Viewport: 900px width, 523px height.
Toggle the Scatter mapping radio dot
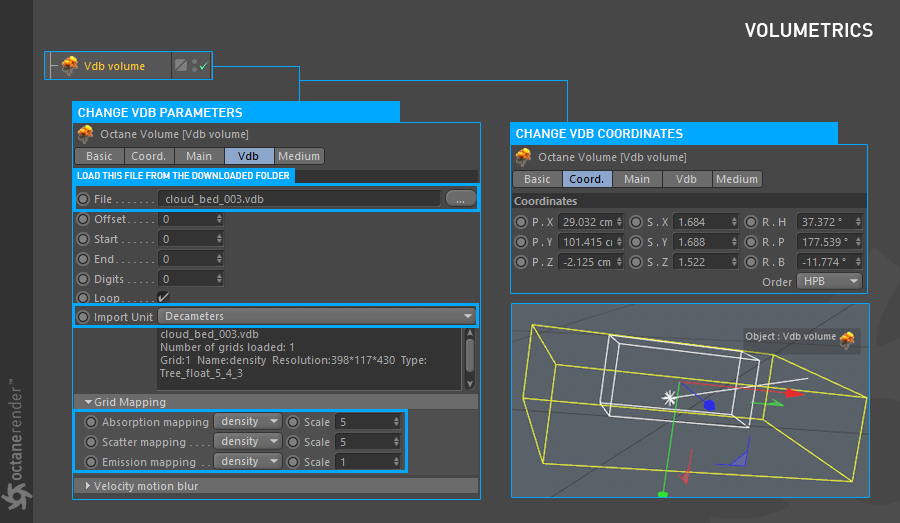91,442
